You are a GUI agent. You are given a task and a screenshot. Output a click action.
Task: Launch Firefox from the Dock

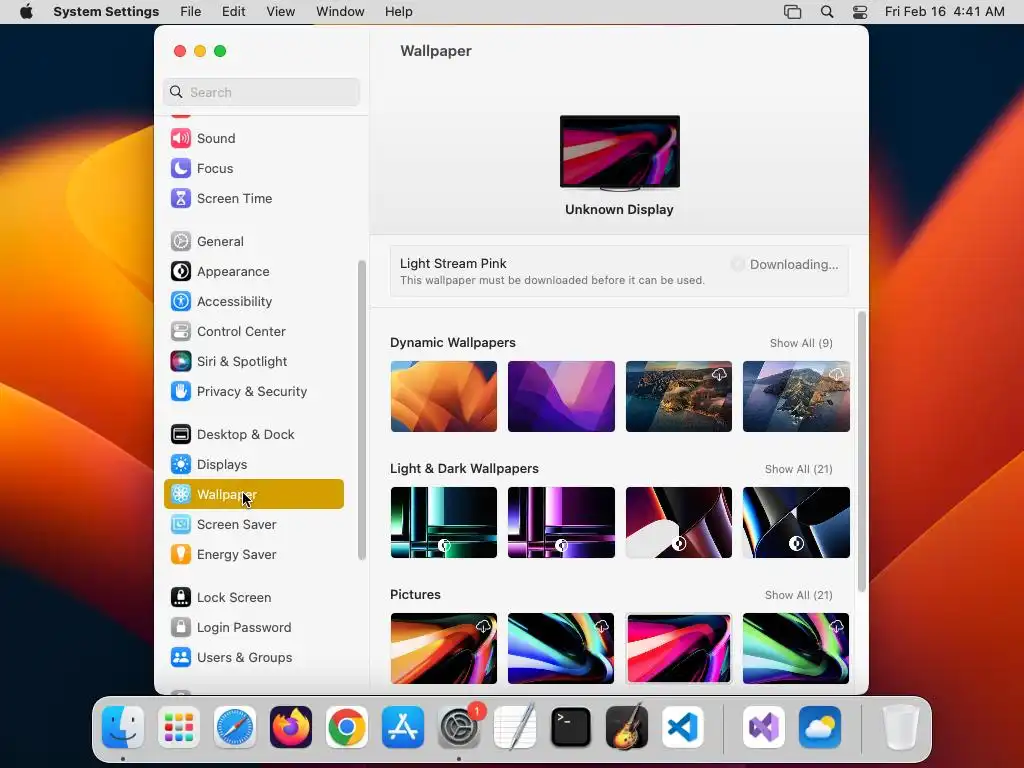[x=291, y=727]
